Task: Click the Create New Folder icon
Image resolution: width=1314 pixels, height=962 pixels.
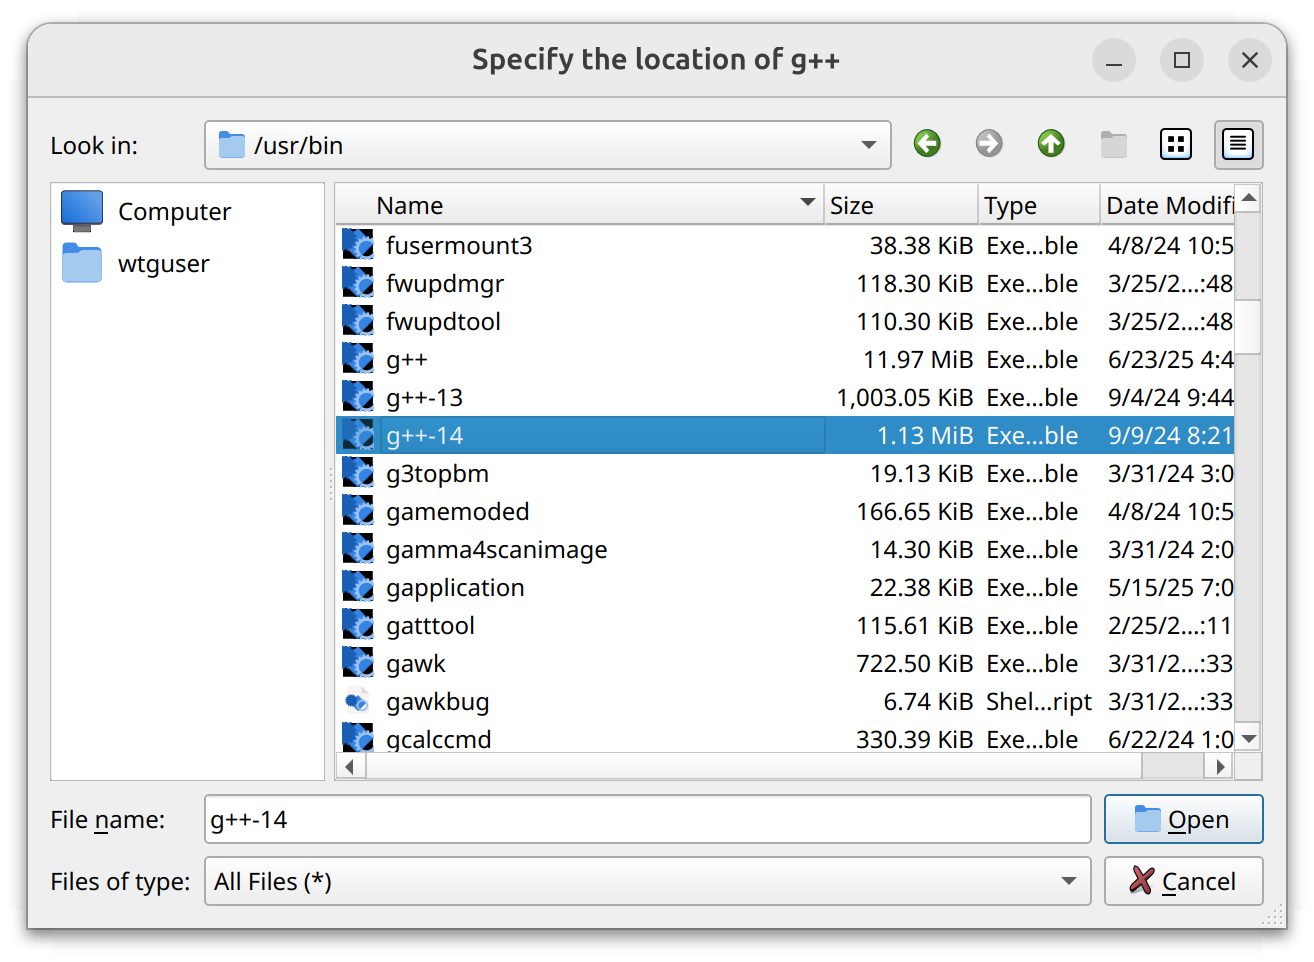Action: pos(1113,145)
